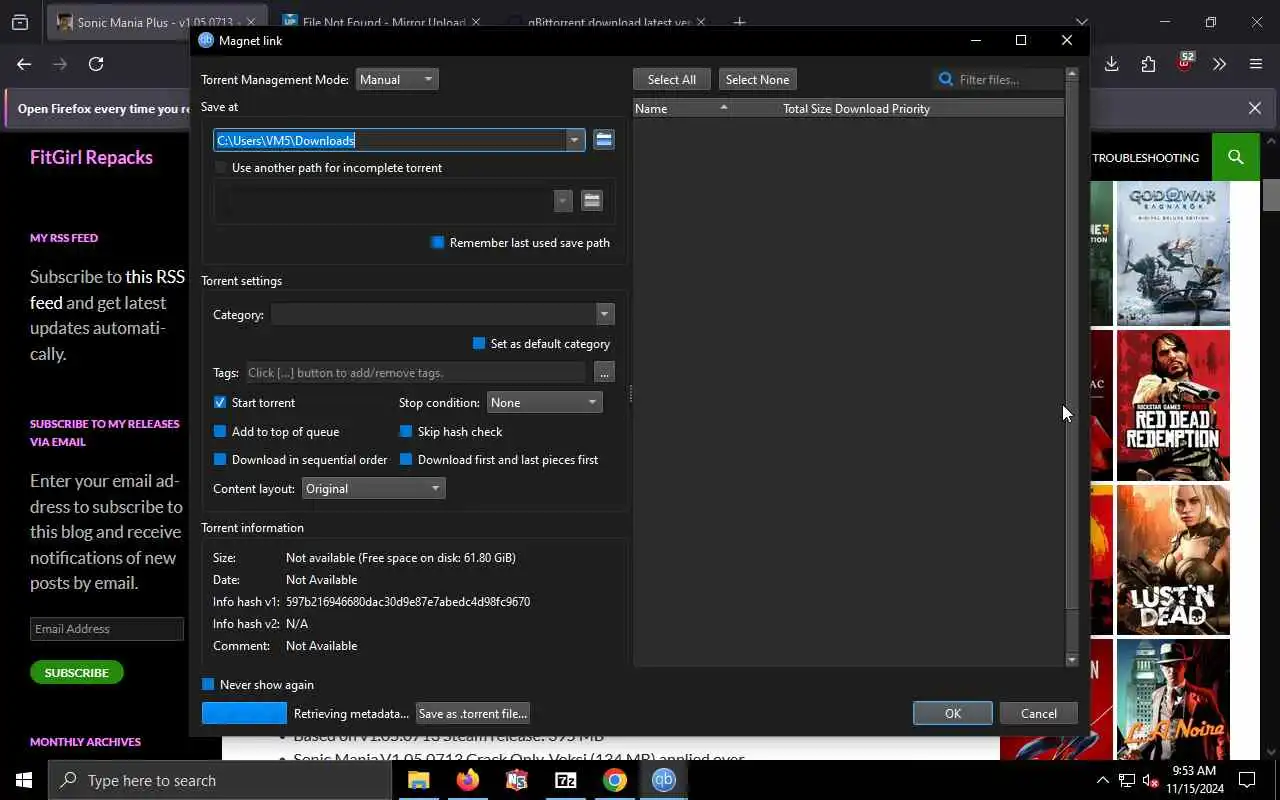Open the Firefox hamburger menu
This screenshot has height=800, width=1280.
[1256, 64]
